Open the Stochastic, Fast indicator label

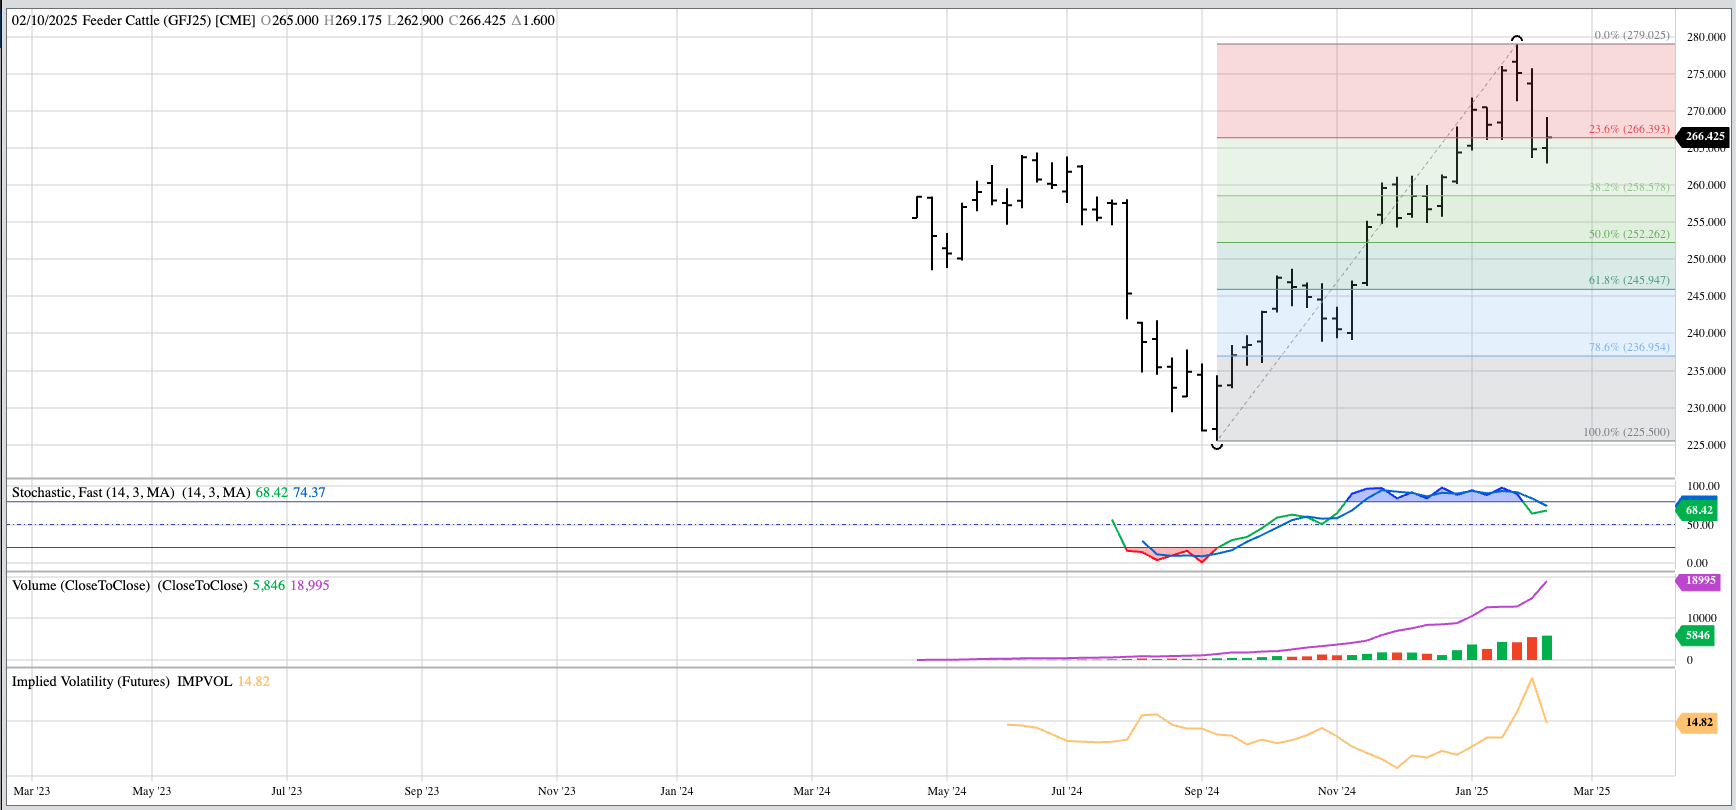pos(93,492)
